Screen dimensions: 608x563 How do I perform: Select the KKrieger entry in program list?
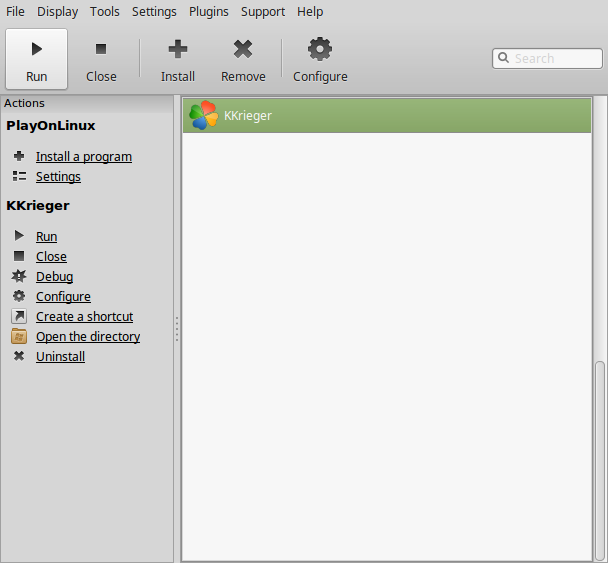(387, 116)
